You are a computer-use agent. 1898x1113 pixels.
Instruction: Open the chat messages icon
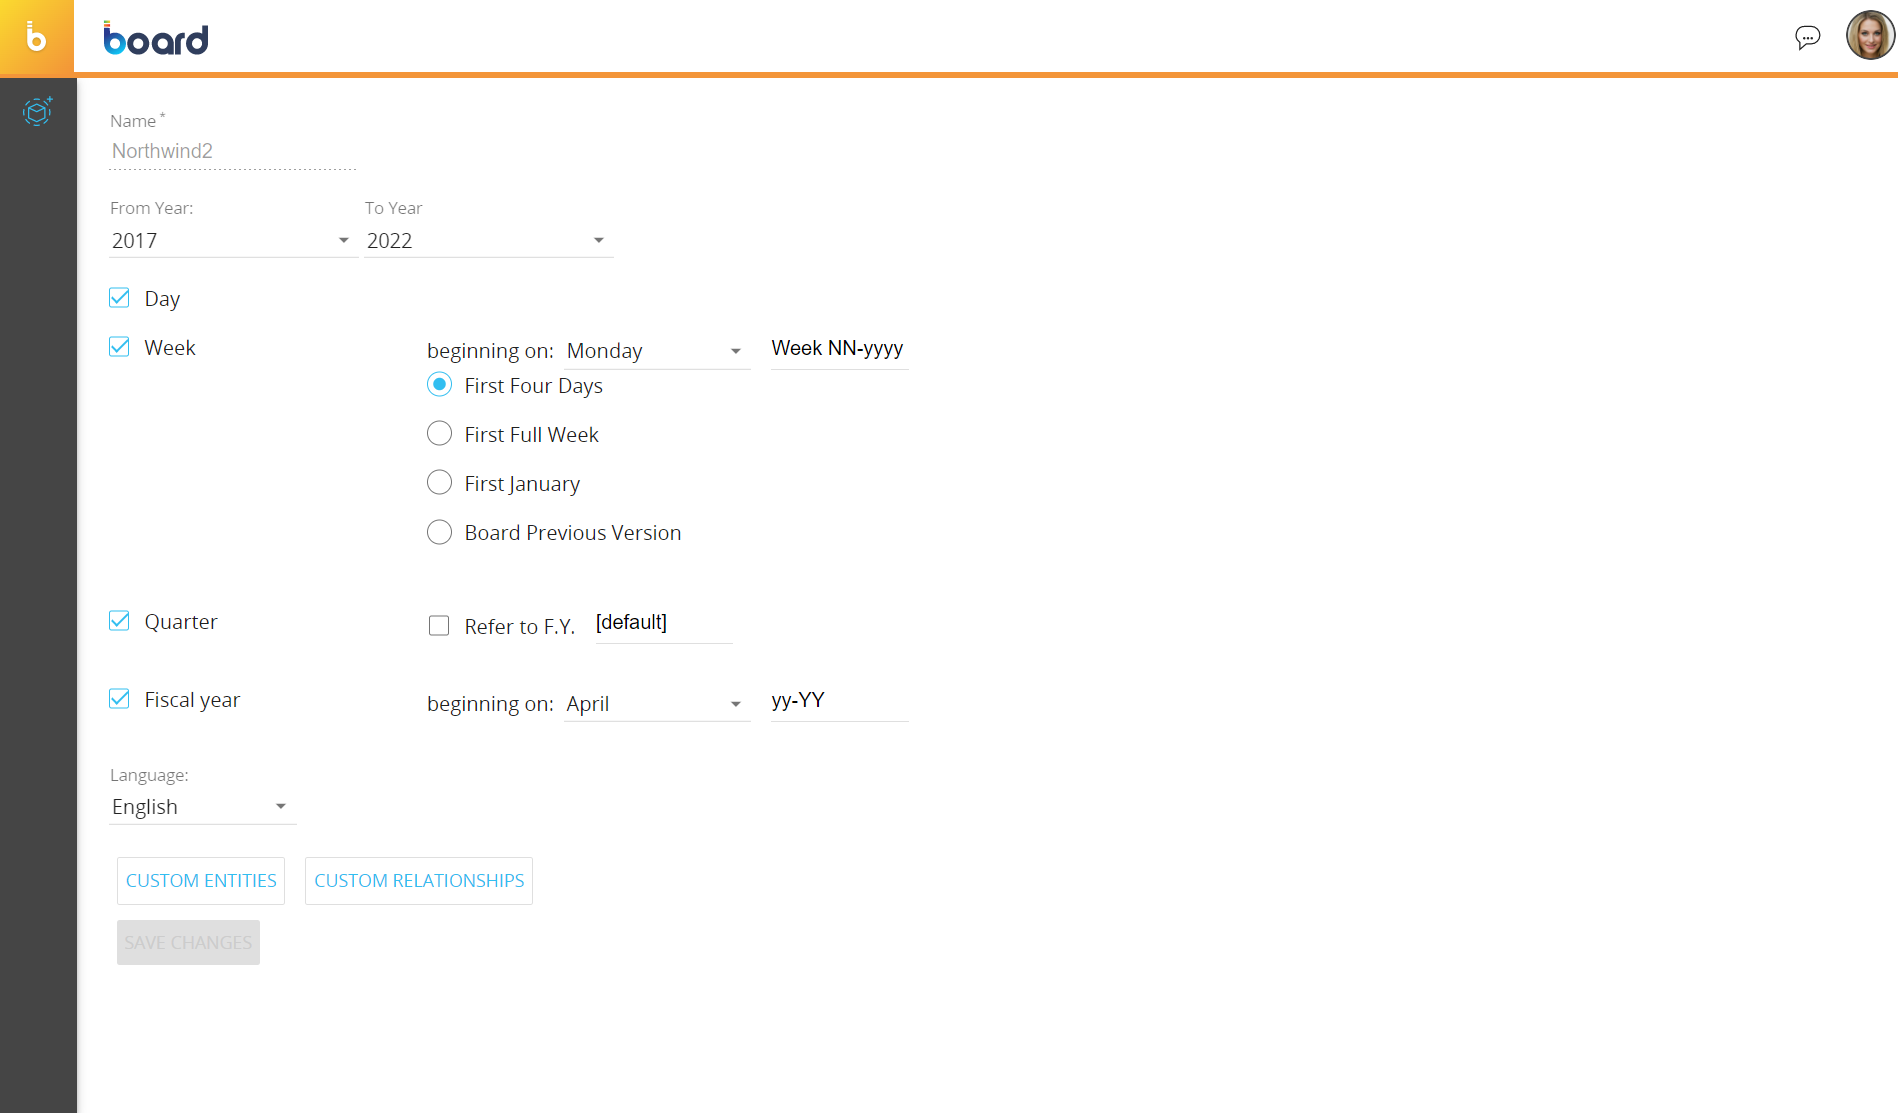[x=1807, y=38]
